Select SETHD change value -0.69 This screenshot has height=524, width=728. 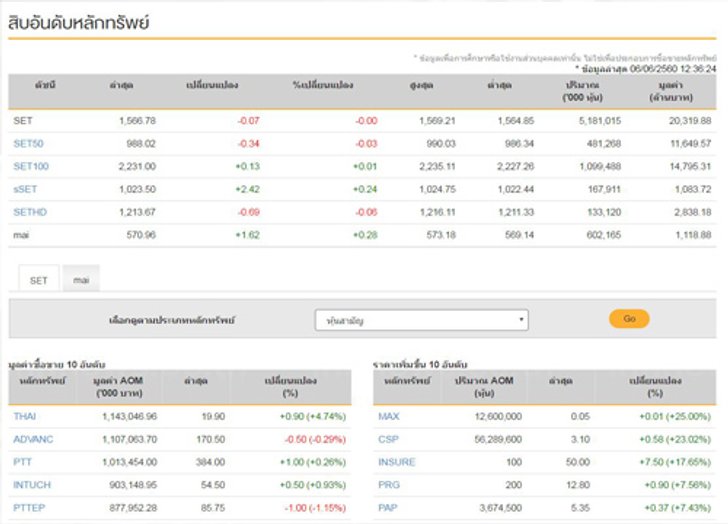248,212
